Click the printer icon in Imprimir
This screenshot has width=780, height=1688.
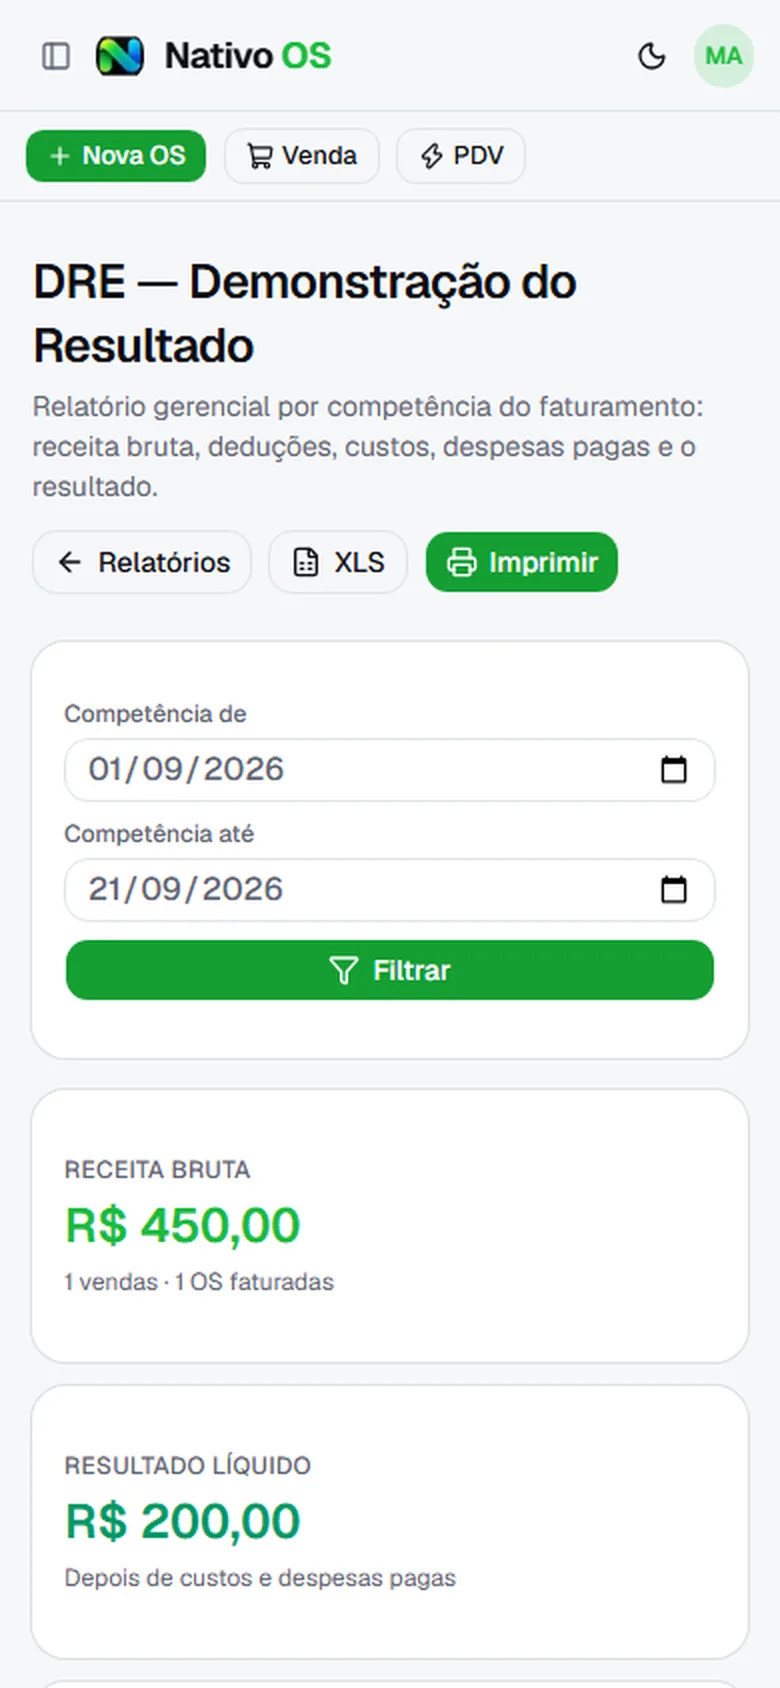tap(461, 562)
